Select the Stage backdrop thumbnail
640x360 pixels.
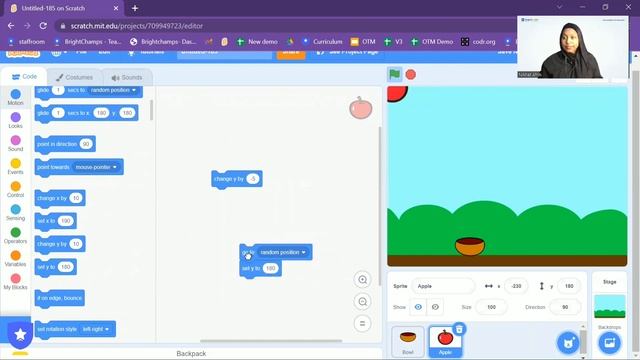pos(609,306)
